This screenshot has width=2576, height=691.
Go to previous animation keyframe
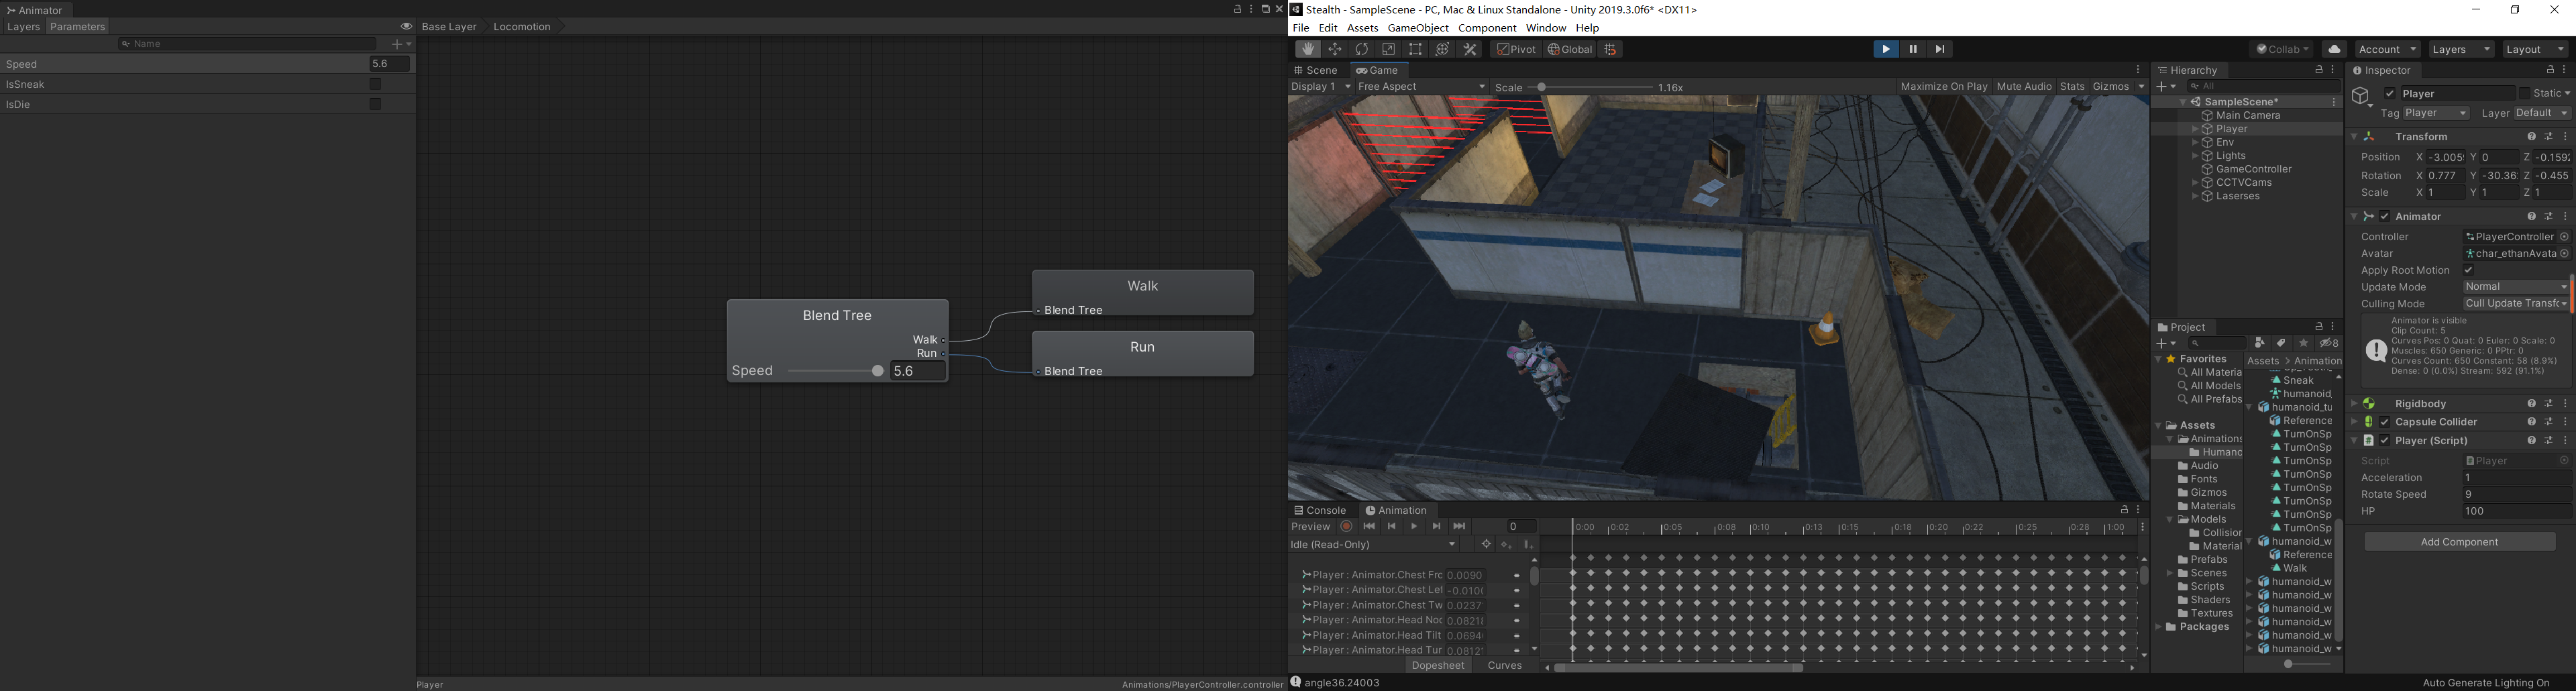tap(1392, 527)
